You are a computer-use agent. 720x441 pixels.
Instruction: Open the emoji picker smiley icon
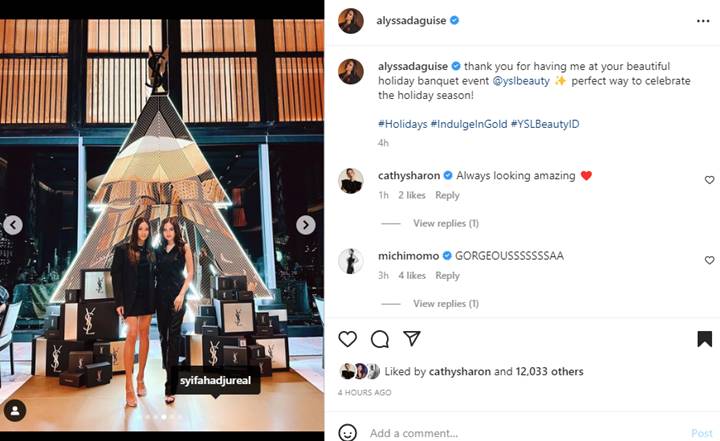coord(348,433)
